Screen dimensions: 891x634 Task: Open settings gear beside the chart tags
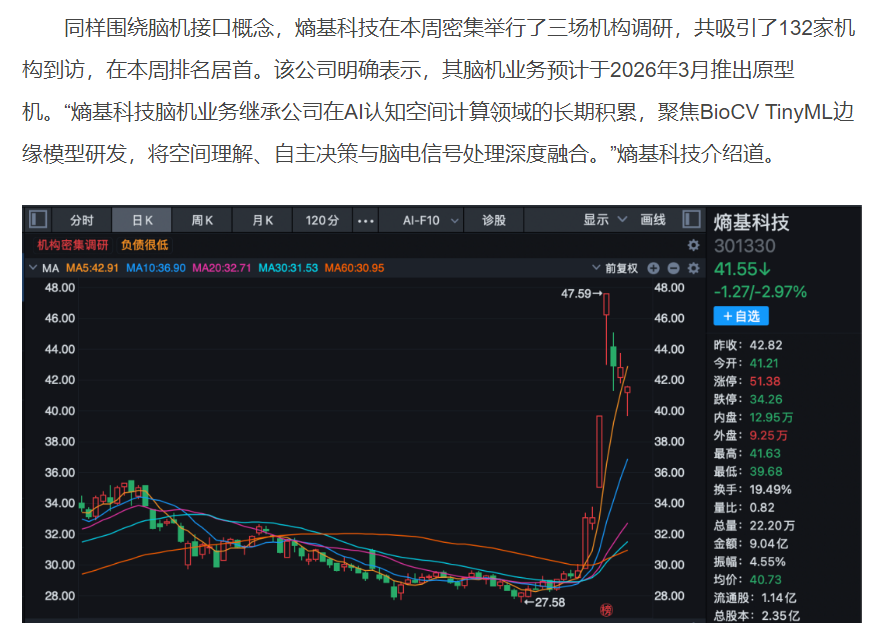coord(693,245)
